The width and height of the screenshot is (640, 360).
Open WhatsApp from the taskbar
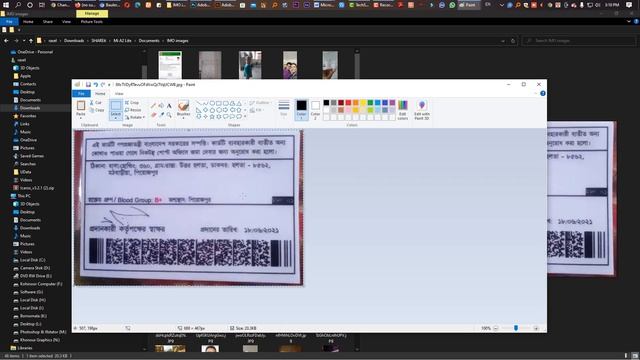pos(452,5)
